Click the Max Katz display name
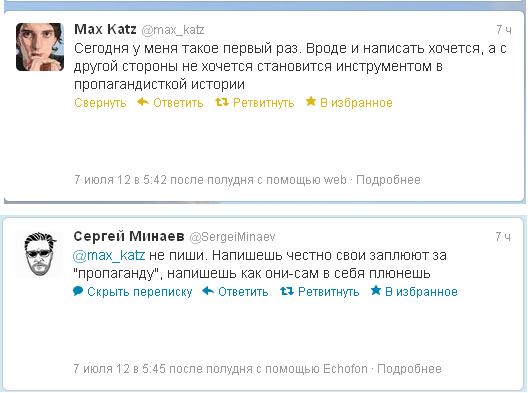This screenshot has height=393, width=531. [x=105, y=29]
